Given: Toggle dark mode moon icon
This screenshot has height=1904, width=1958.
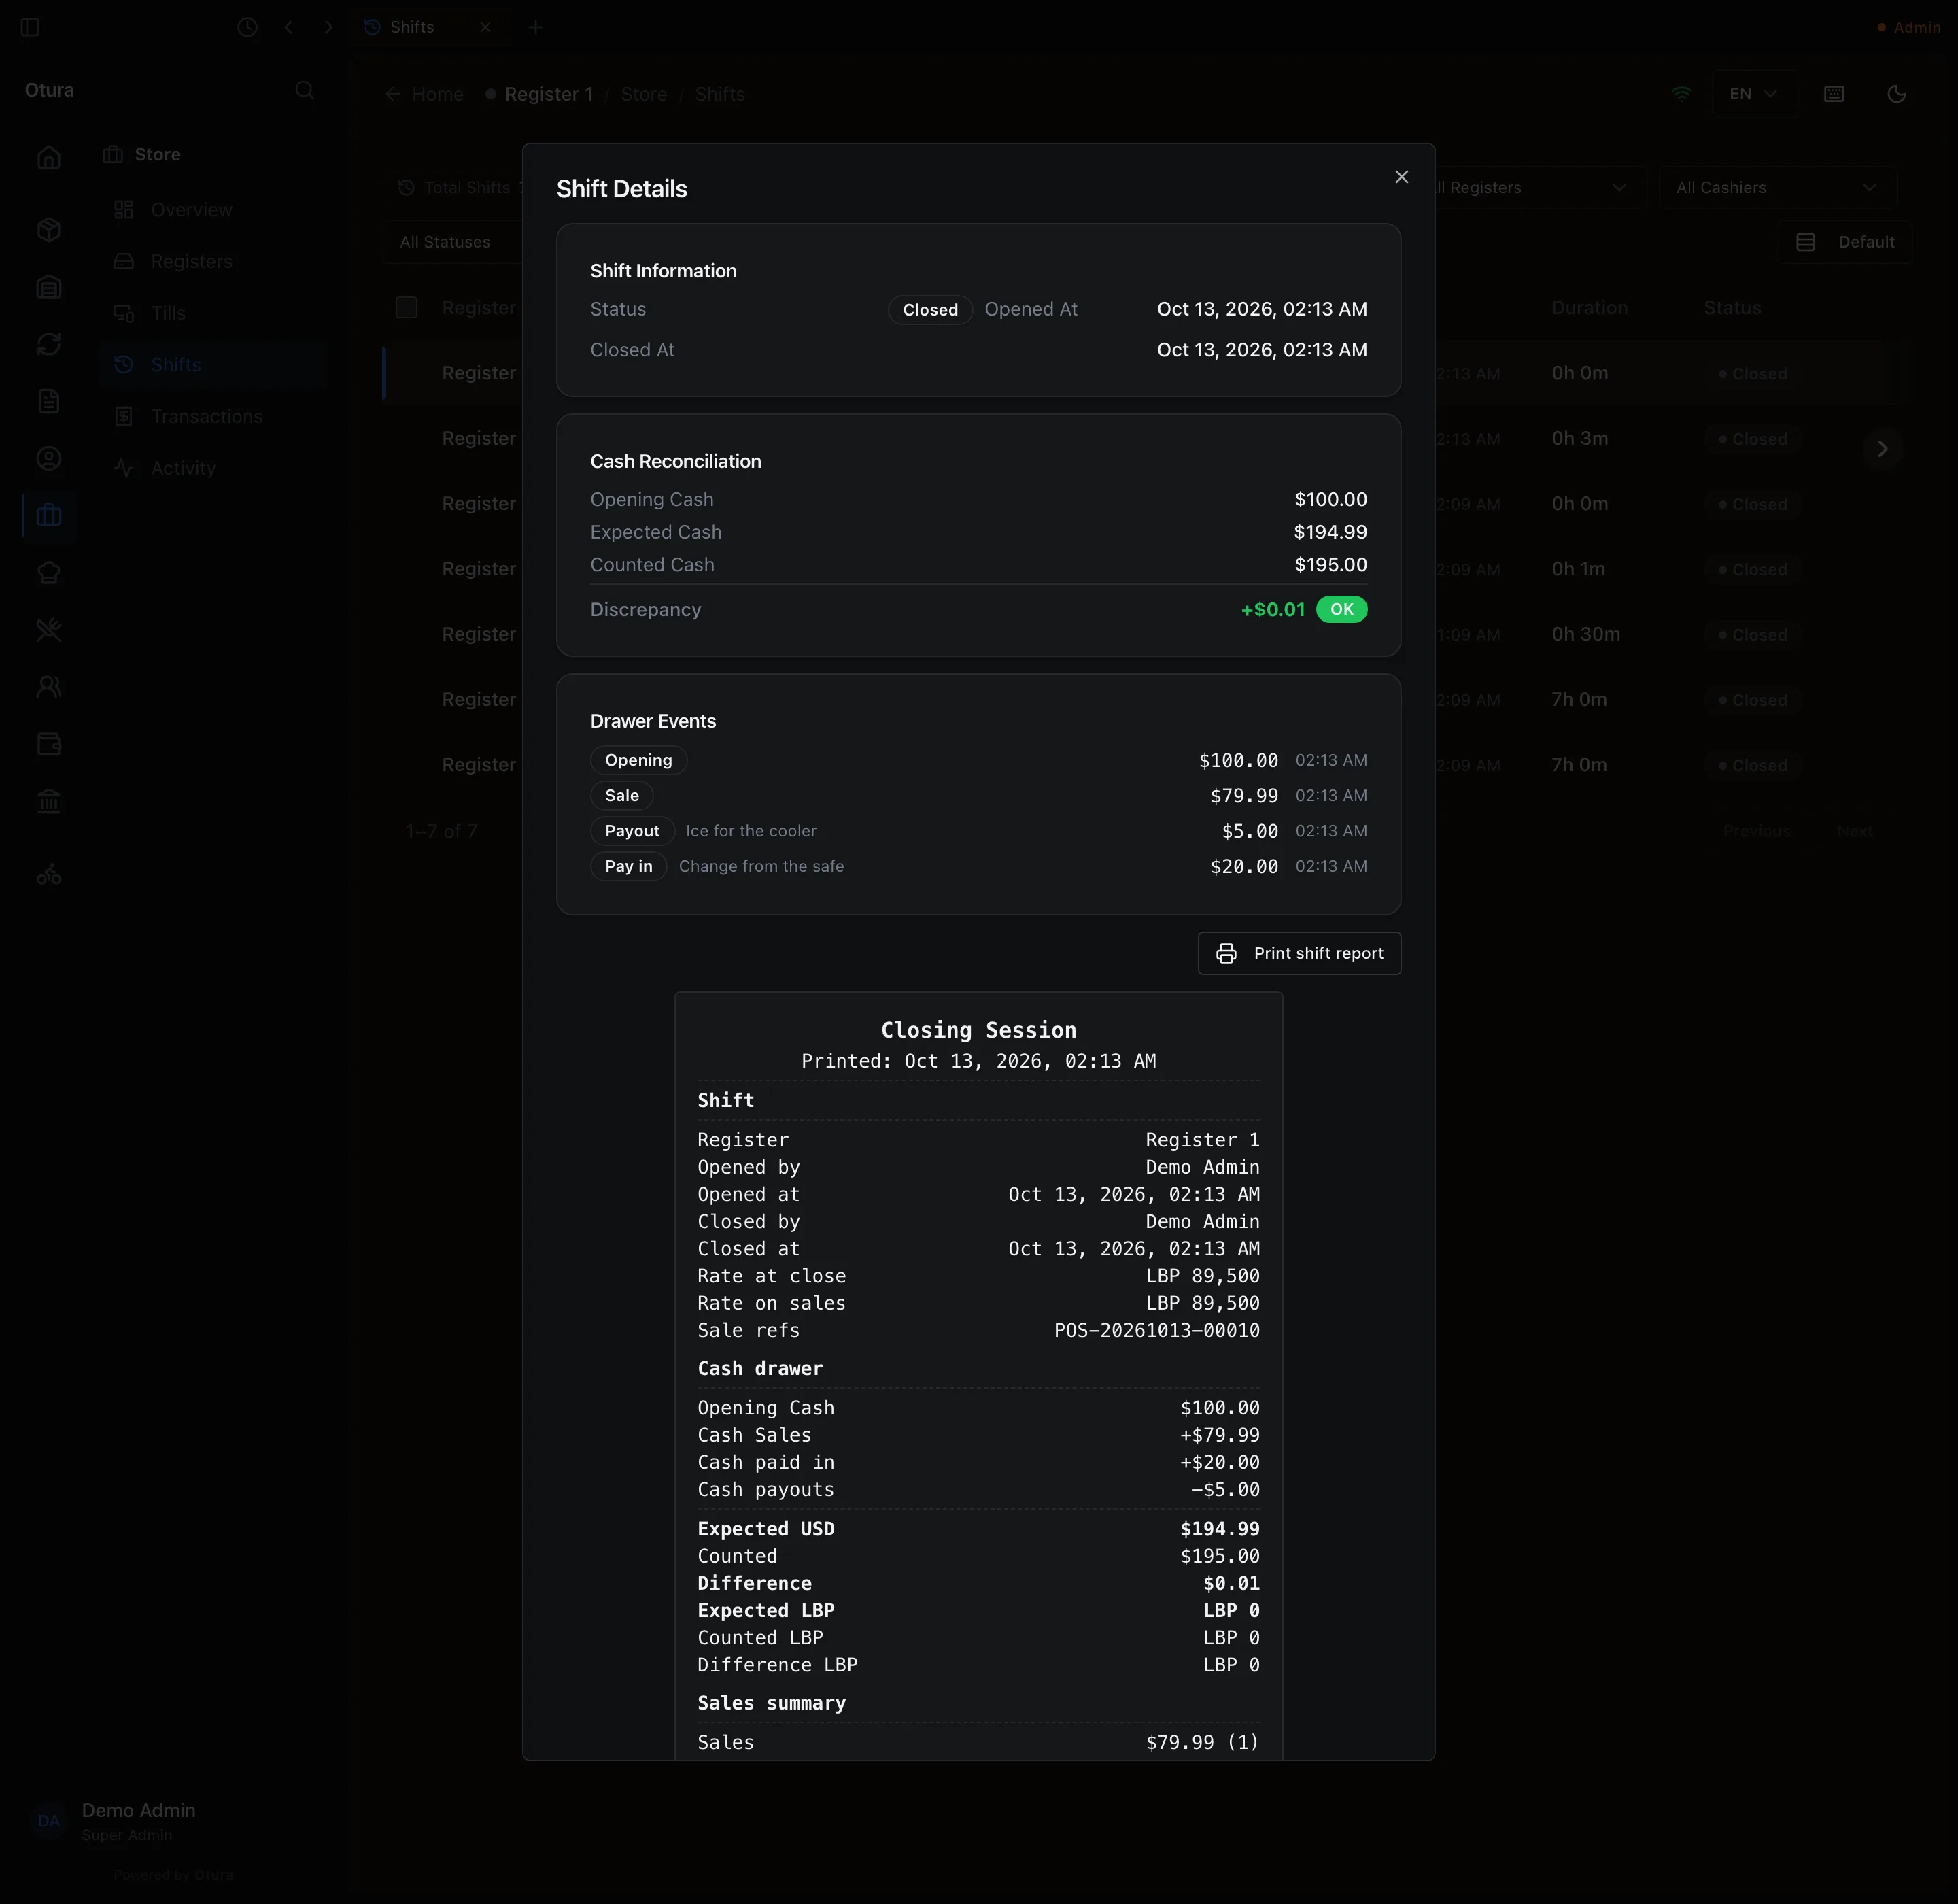Looking at the screenshot, I should click(1896, 94).
